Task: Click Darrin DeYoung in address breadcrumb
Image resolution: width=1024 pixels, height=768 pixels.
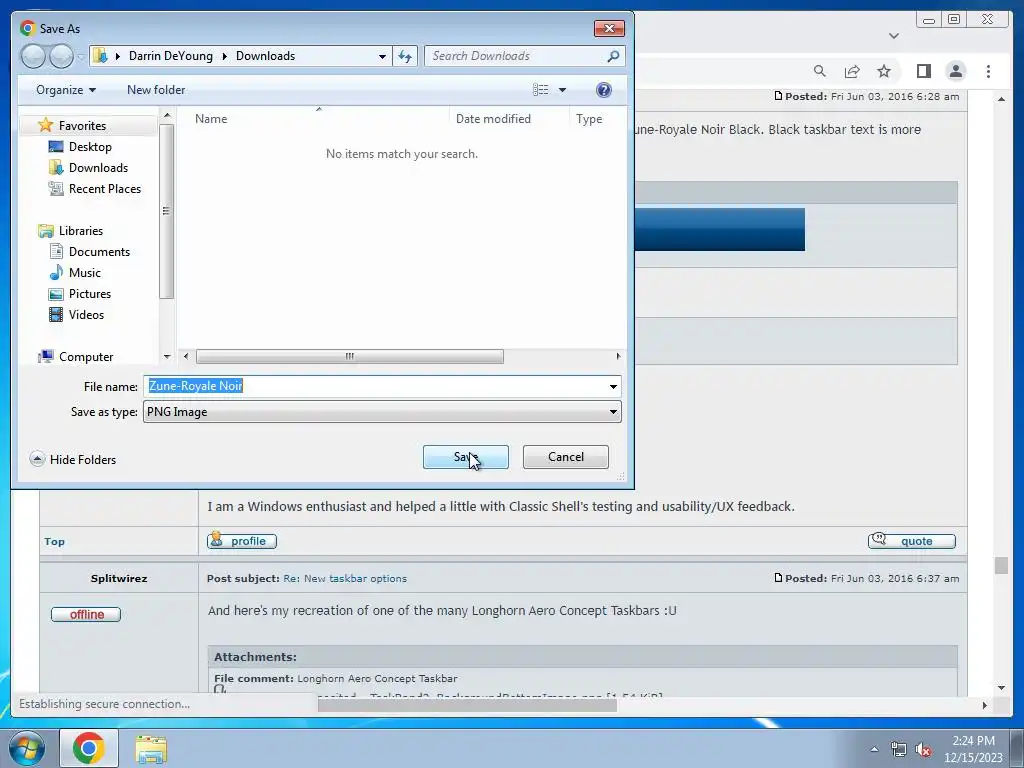Action: (x=170, y=56)
